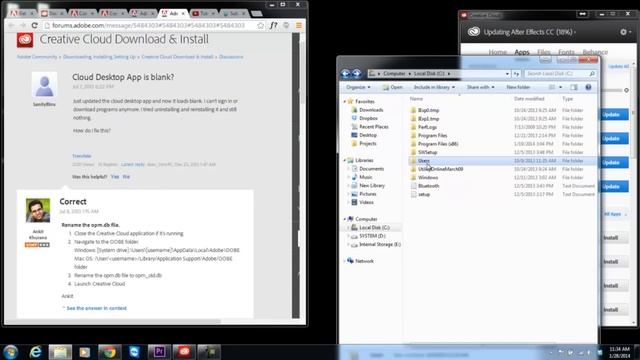Image resolution: width=640 pixels, height=360 pixels.
Task: Select the Windows folder in the file list
Action: point(428,178)
